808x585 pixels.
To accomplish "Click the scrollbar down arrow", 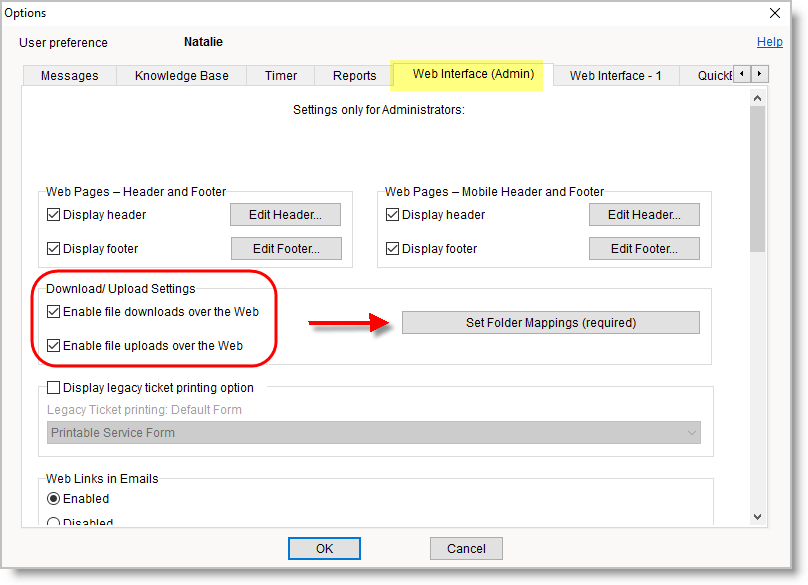I will [757, 516].
